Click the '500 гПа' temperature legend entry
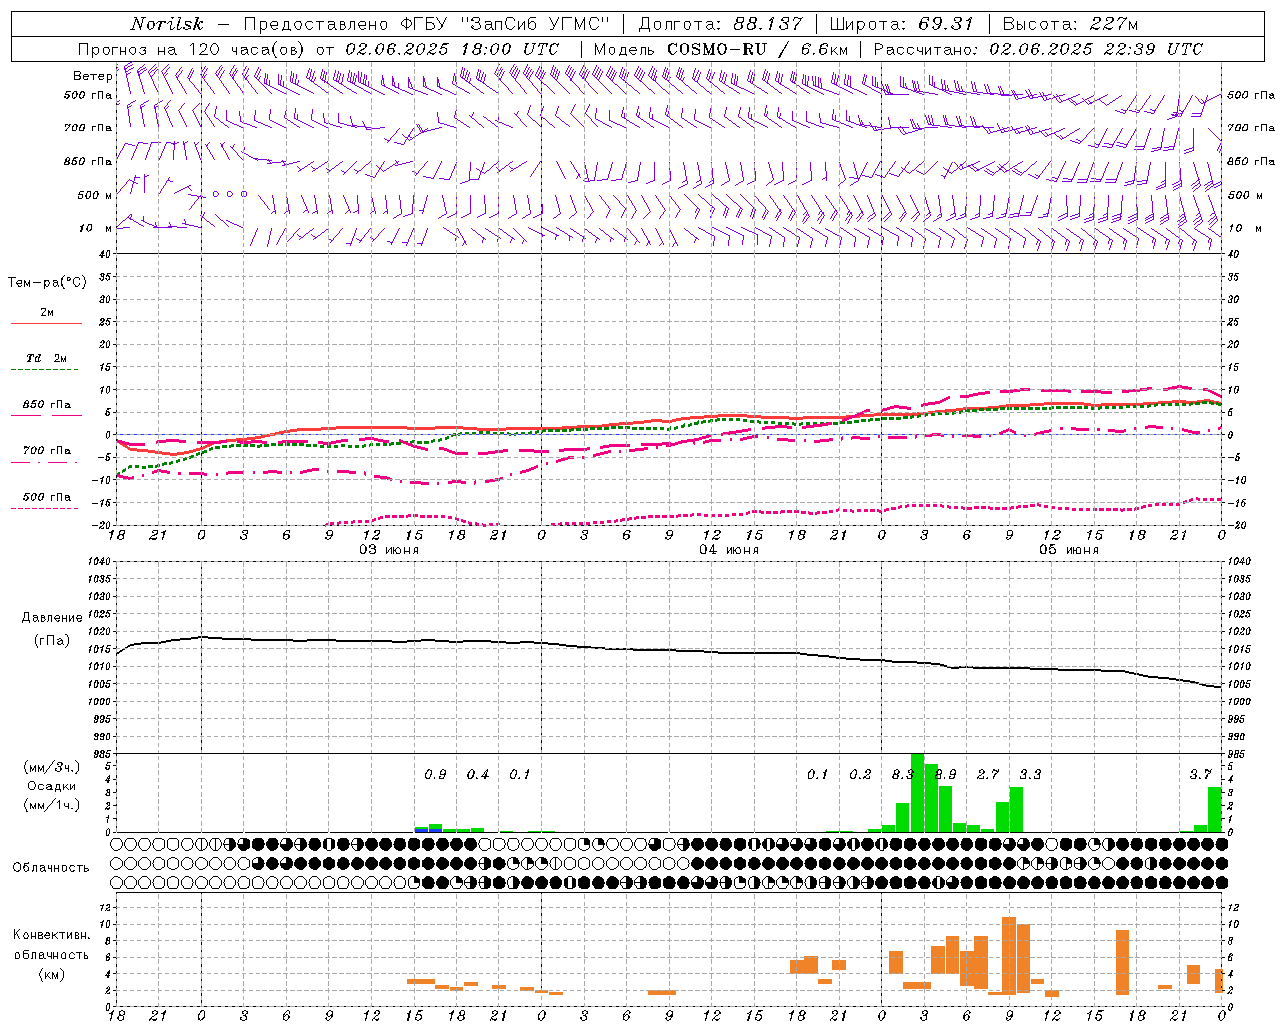Image resolution: width=1280 pixels, height=1024 pixels. pyautogui.click(x=46, y=497)
